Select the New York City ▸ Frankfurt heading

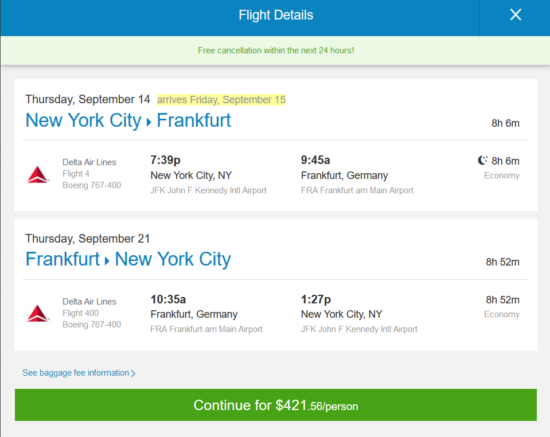coord(128,121)
